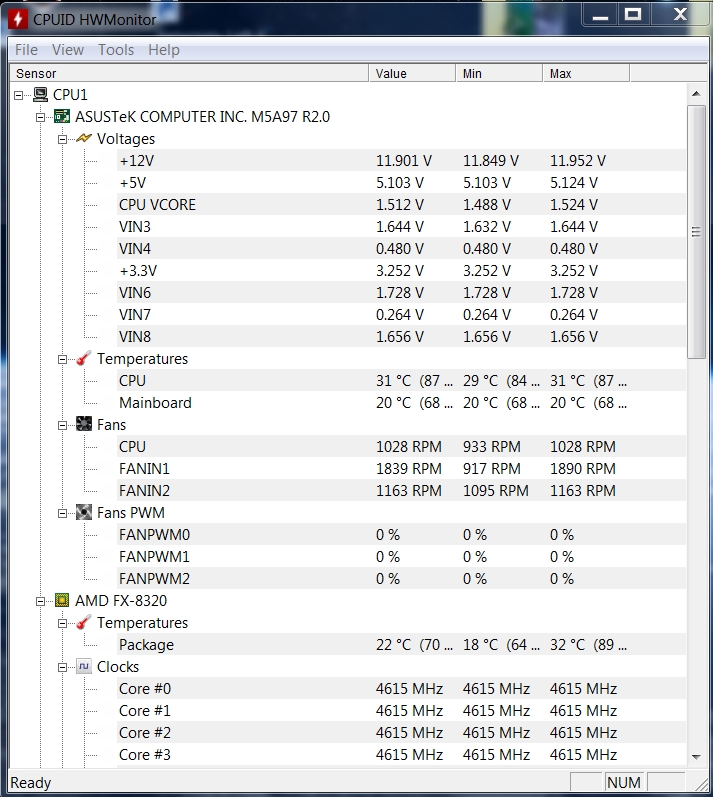Select the Mainboard temperature row
This screenshot has height=797, width=713.
point(401,403)
